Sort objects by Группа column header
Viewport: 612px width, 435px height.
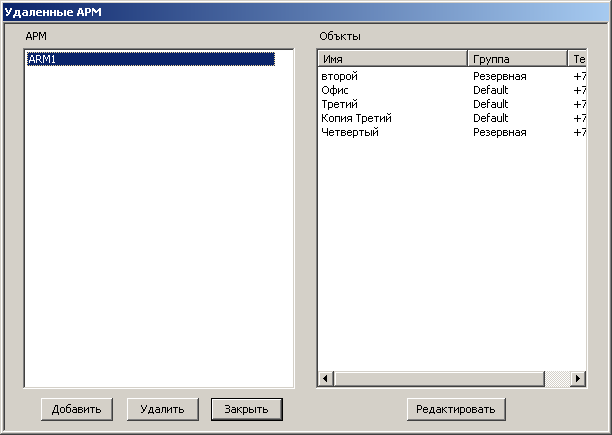point(517,59)
